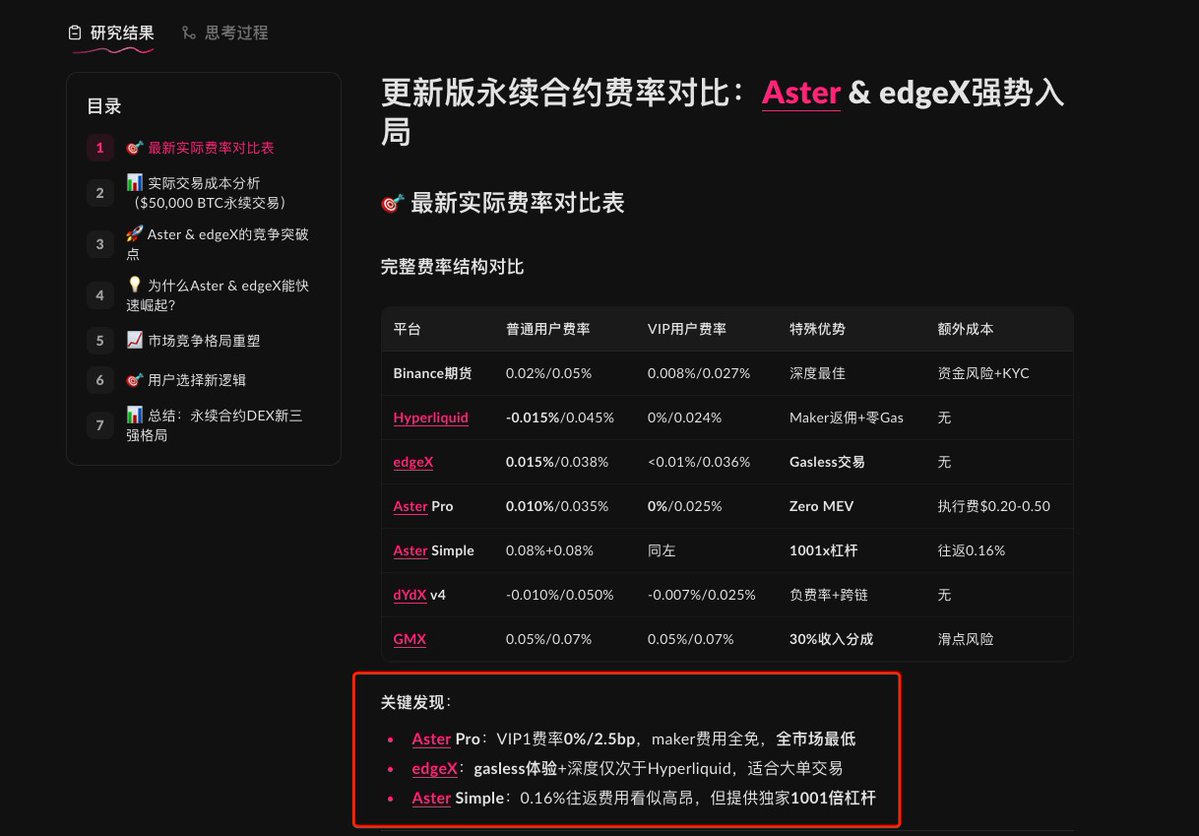Image resolution: width=1199 pixels, height=836 pixels.
Task: Click the Binance期货 cell
Action: click(x=432, y=373)
